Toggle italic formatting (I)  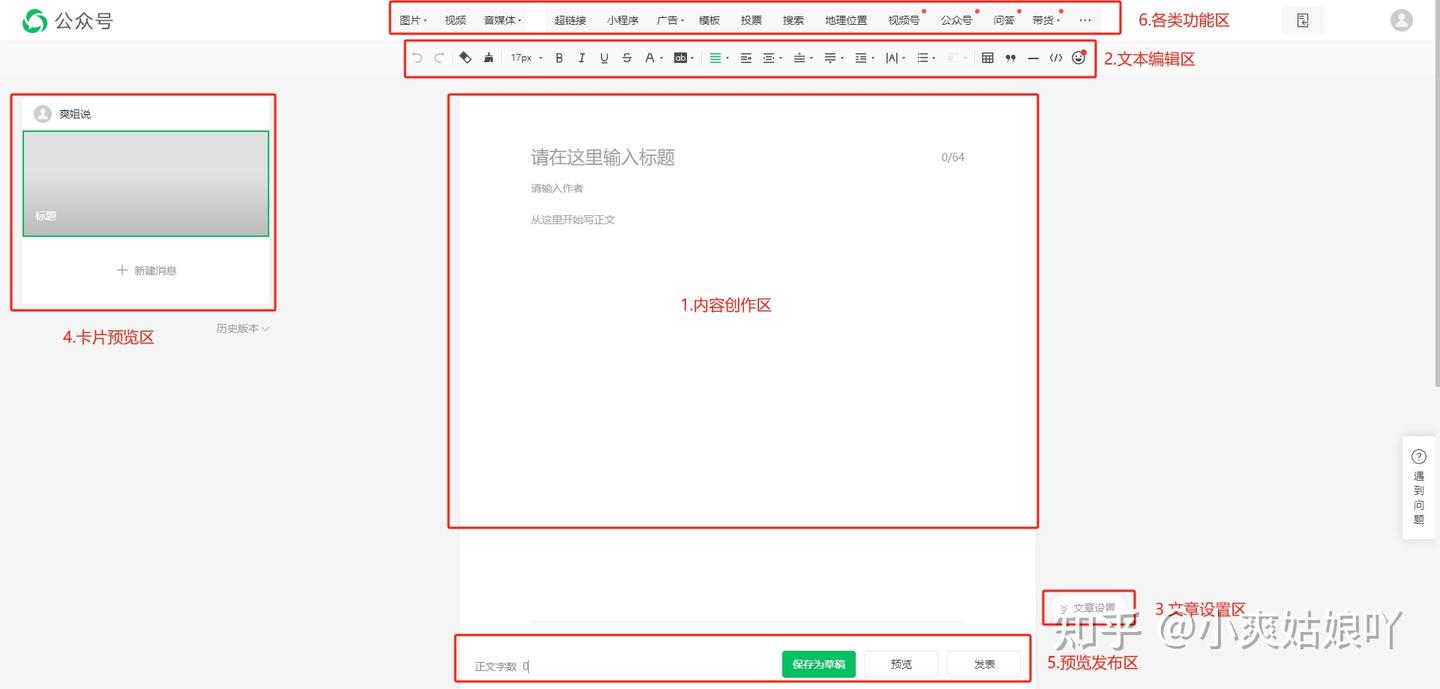click(582, 58)
